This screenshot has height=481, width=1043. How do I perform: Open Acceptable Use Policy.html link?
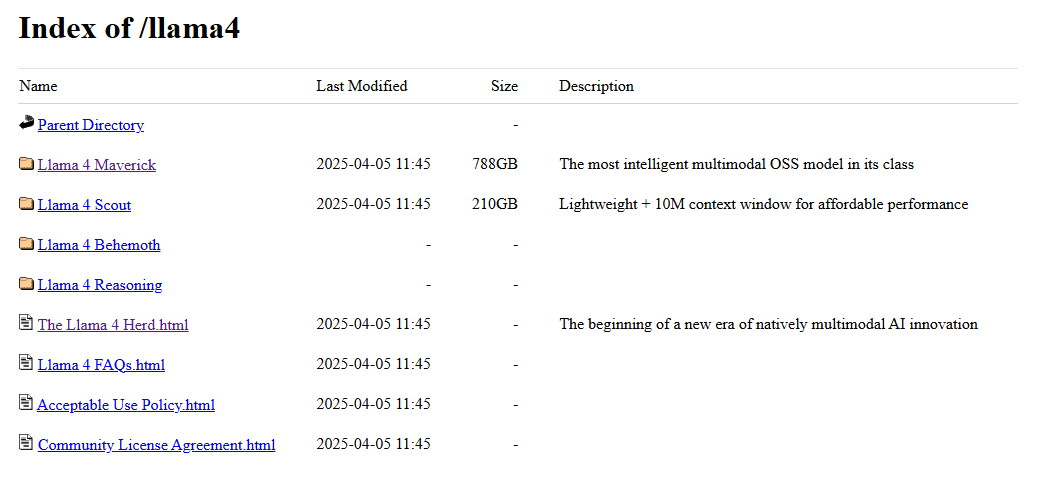(126, 405)
